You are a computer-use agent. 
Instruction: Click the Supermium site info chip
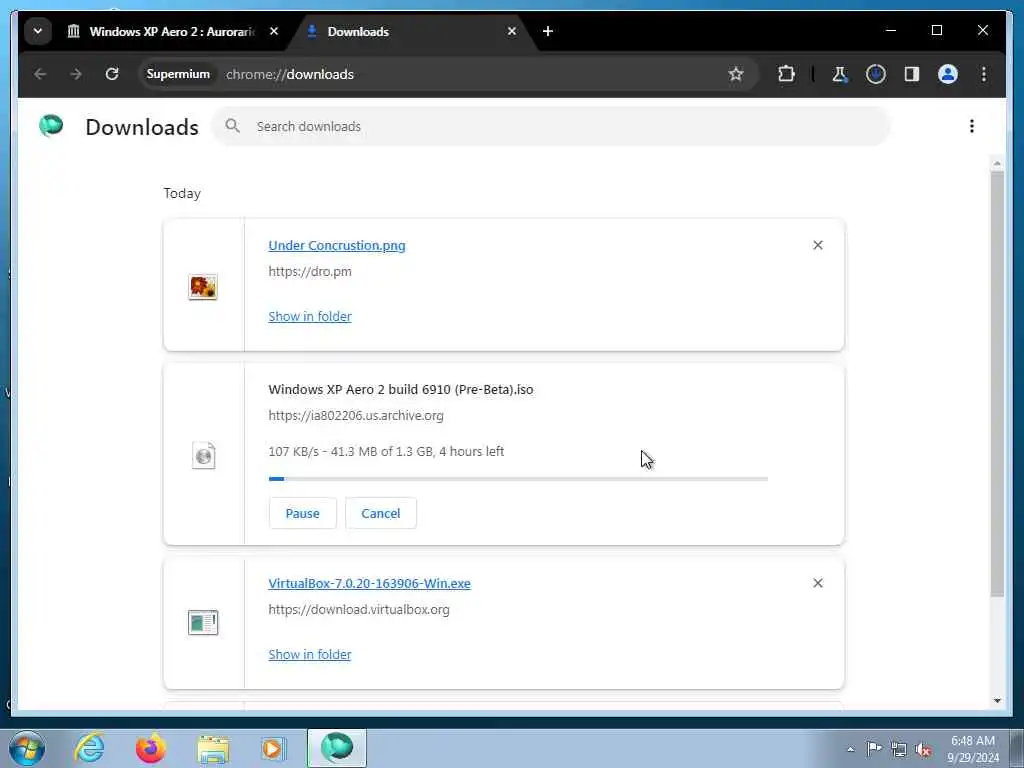click(178, 74)
